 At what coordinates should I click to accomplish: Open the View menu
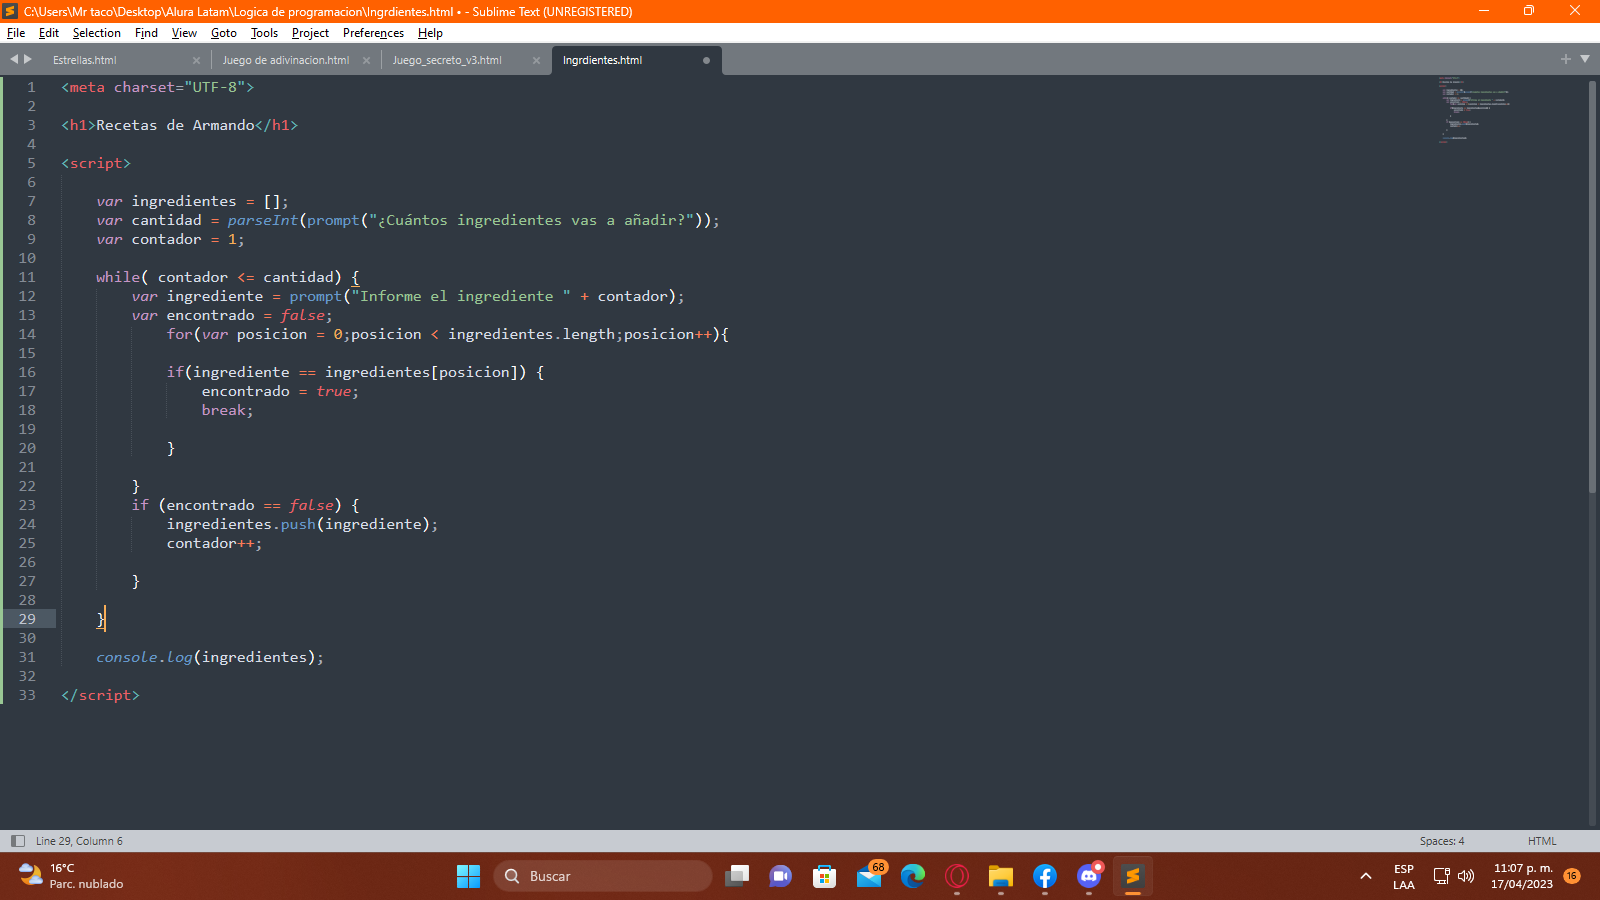tap(184, 33)
